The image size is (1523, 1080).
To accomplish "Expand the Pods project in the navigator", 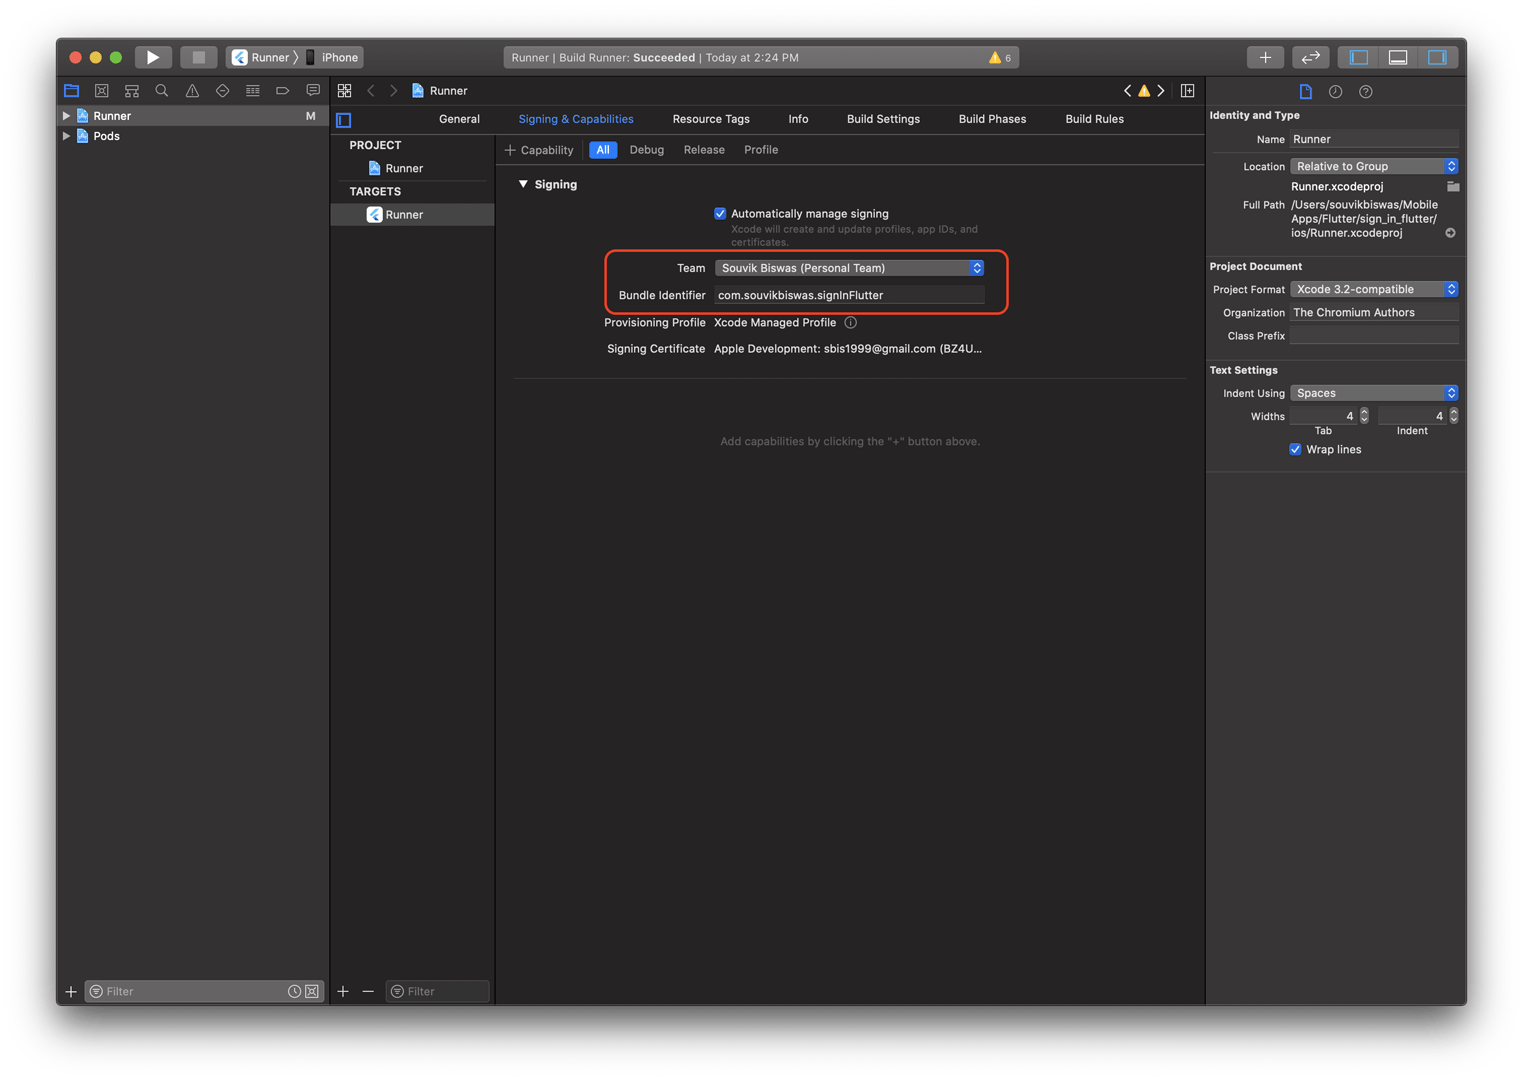I will point(66,136).
